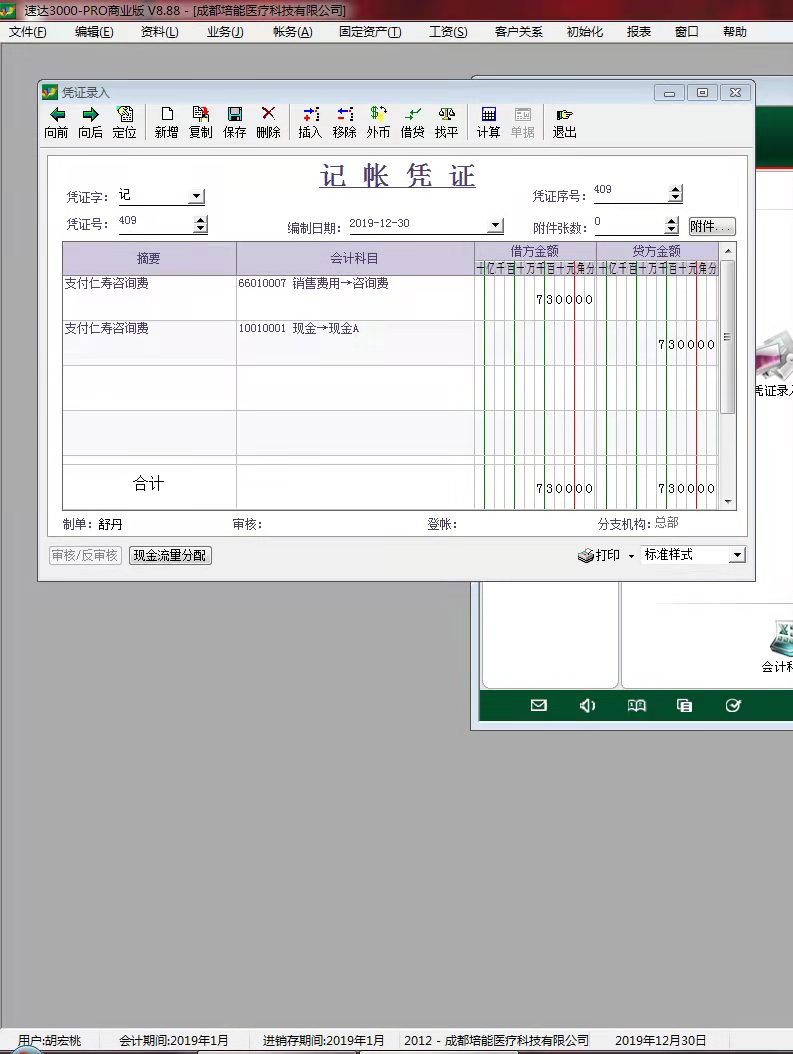This screenshot has width=793, height=1054.
Task: Open the 帐务(A) menu
Action: (x=292, y=32)
